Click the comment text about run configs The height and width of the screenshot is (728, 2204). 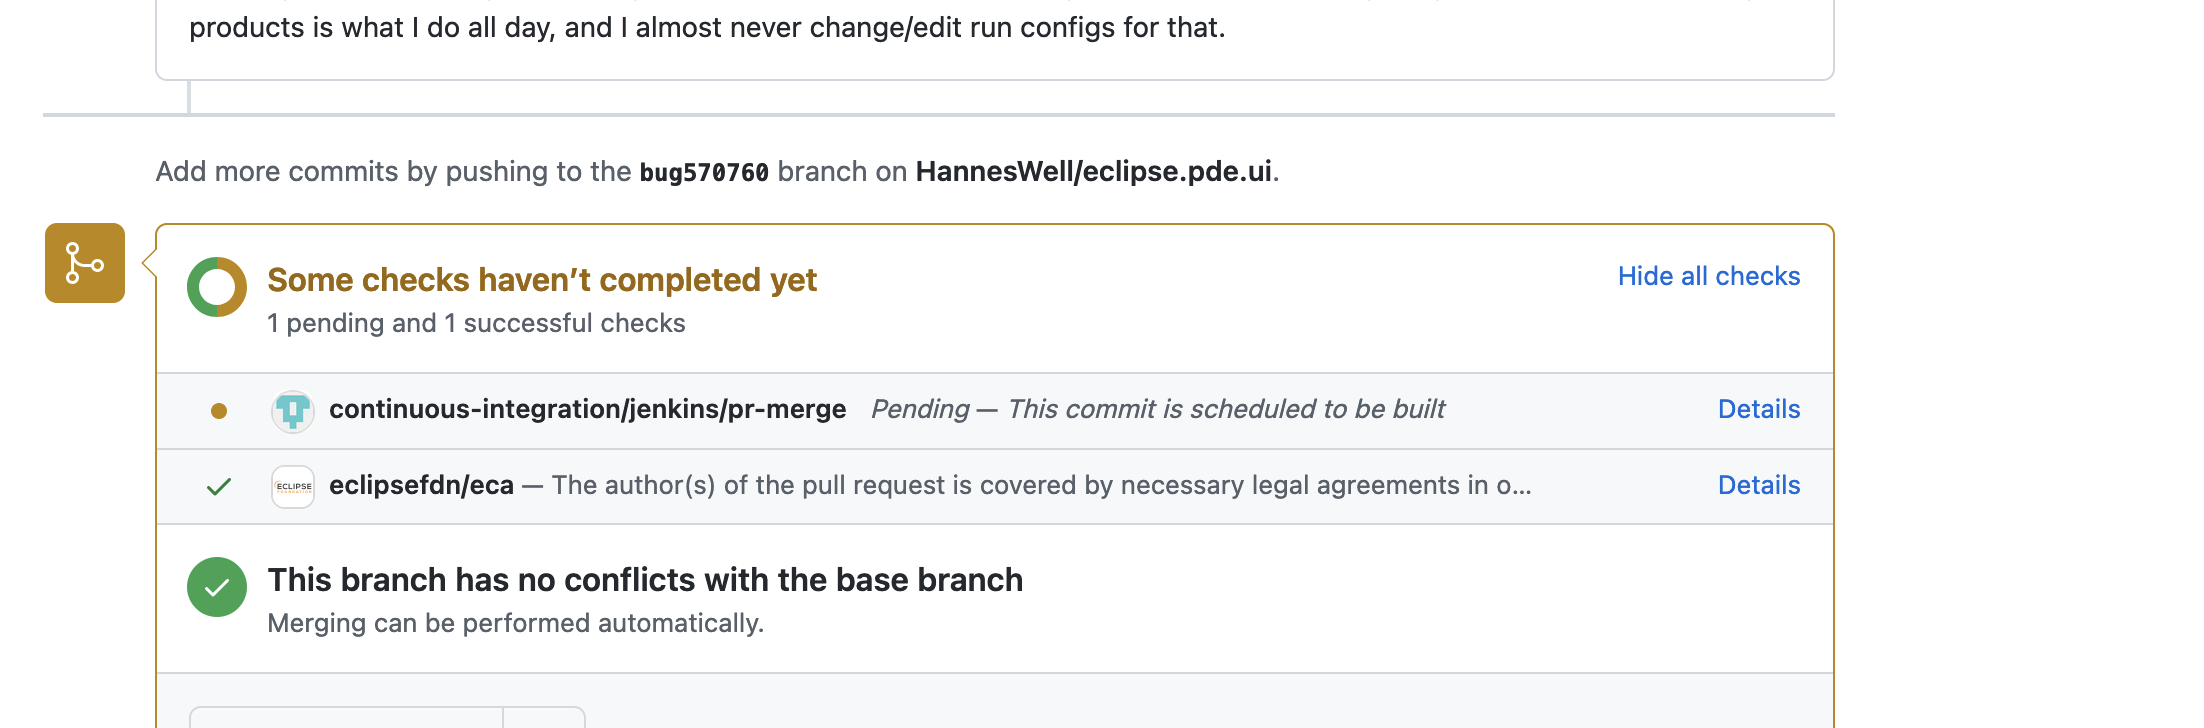point(707,28)
